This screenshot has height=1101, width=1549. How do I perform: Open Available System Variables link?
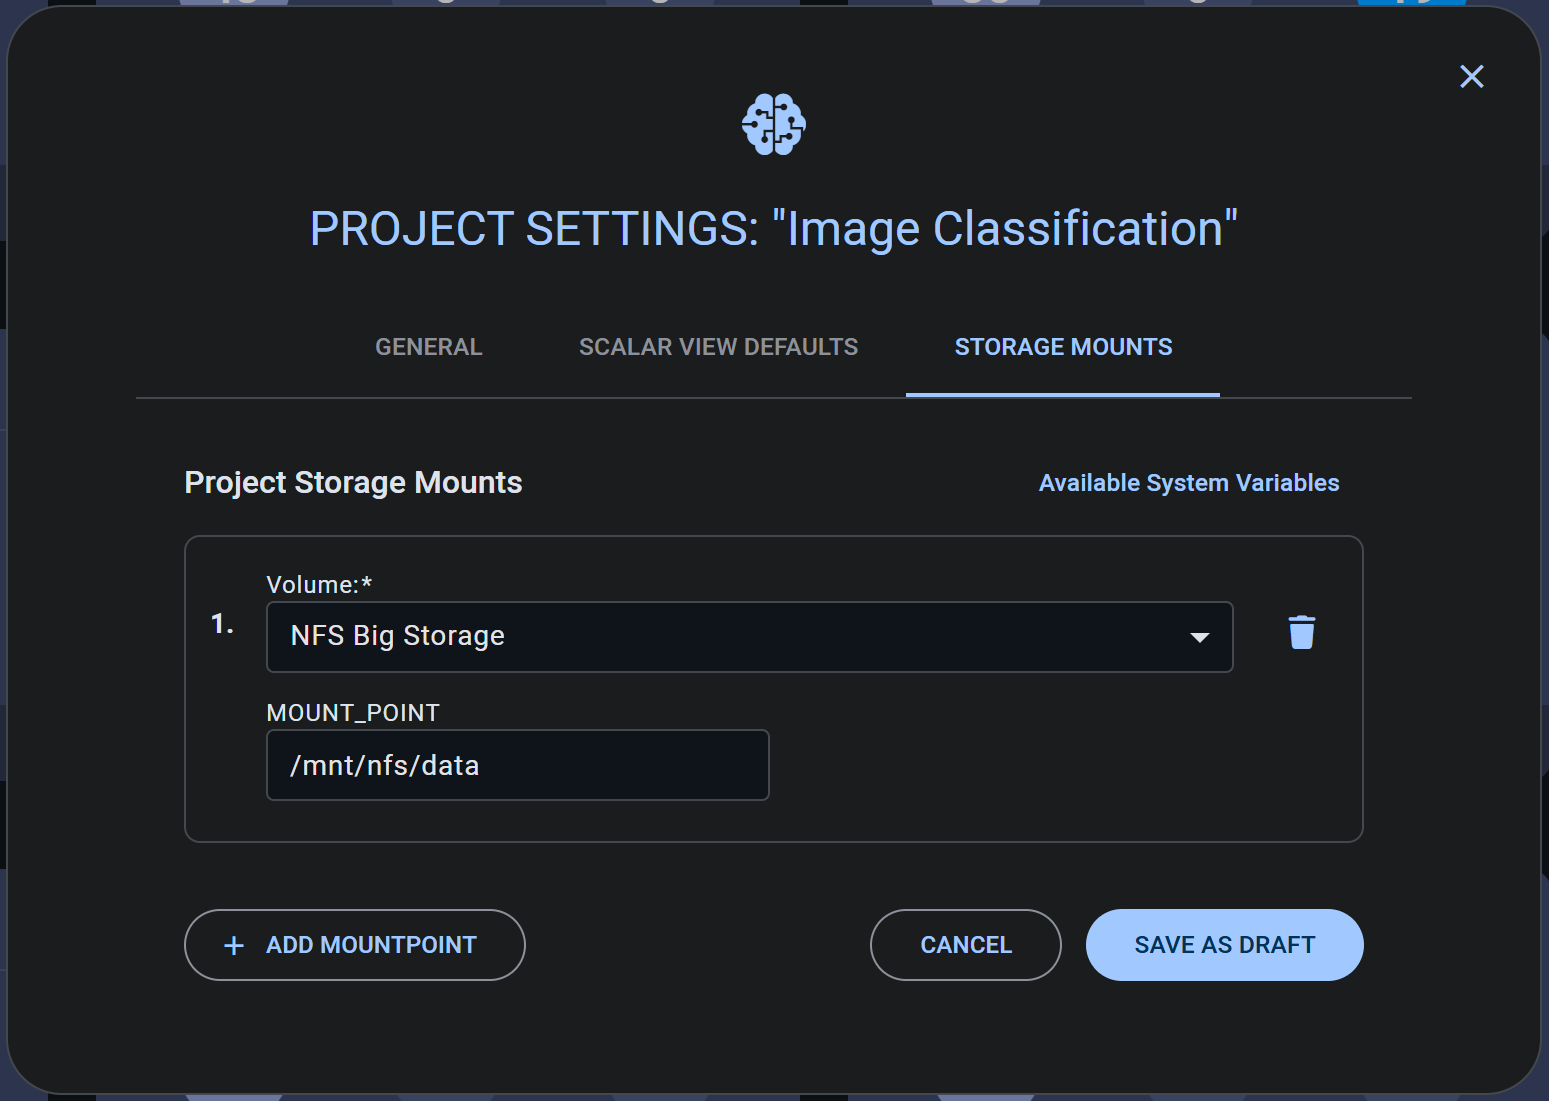(1189, 483)
